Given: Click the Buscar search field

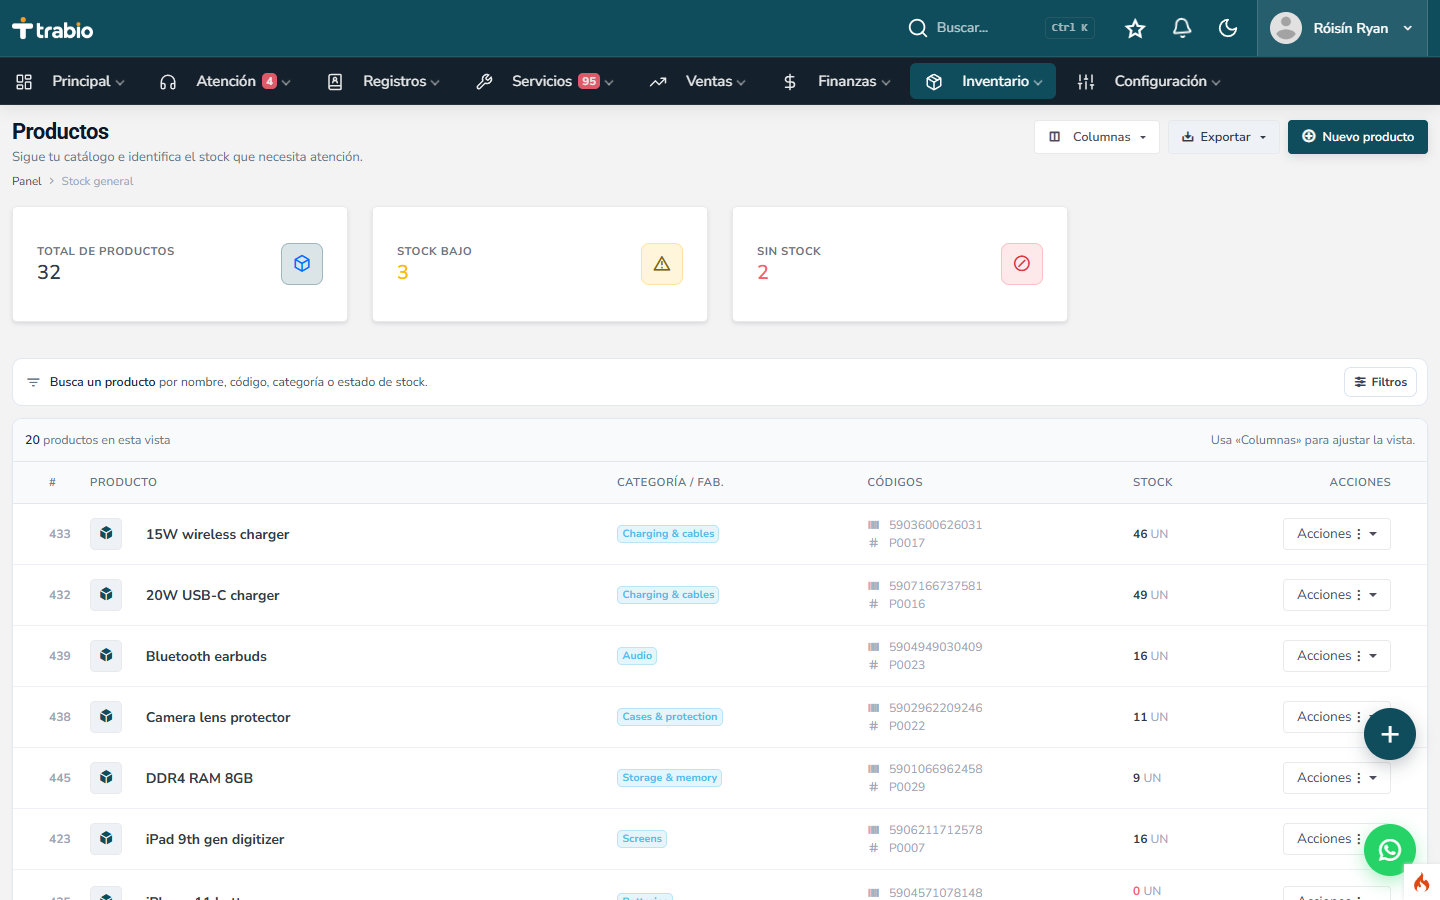Looking at the screenshot, I should (x=1000, y=28).
